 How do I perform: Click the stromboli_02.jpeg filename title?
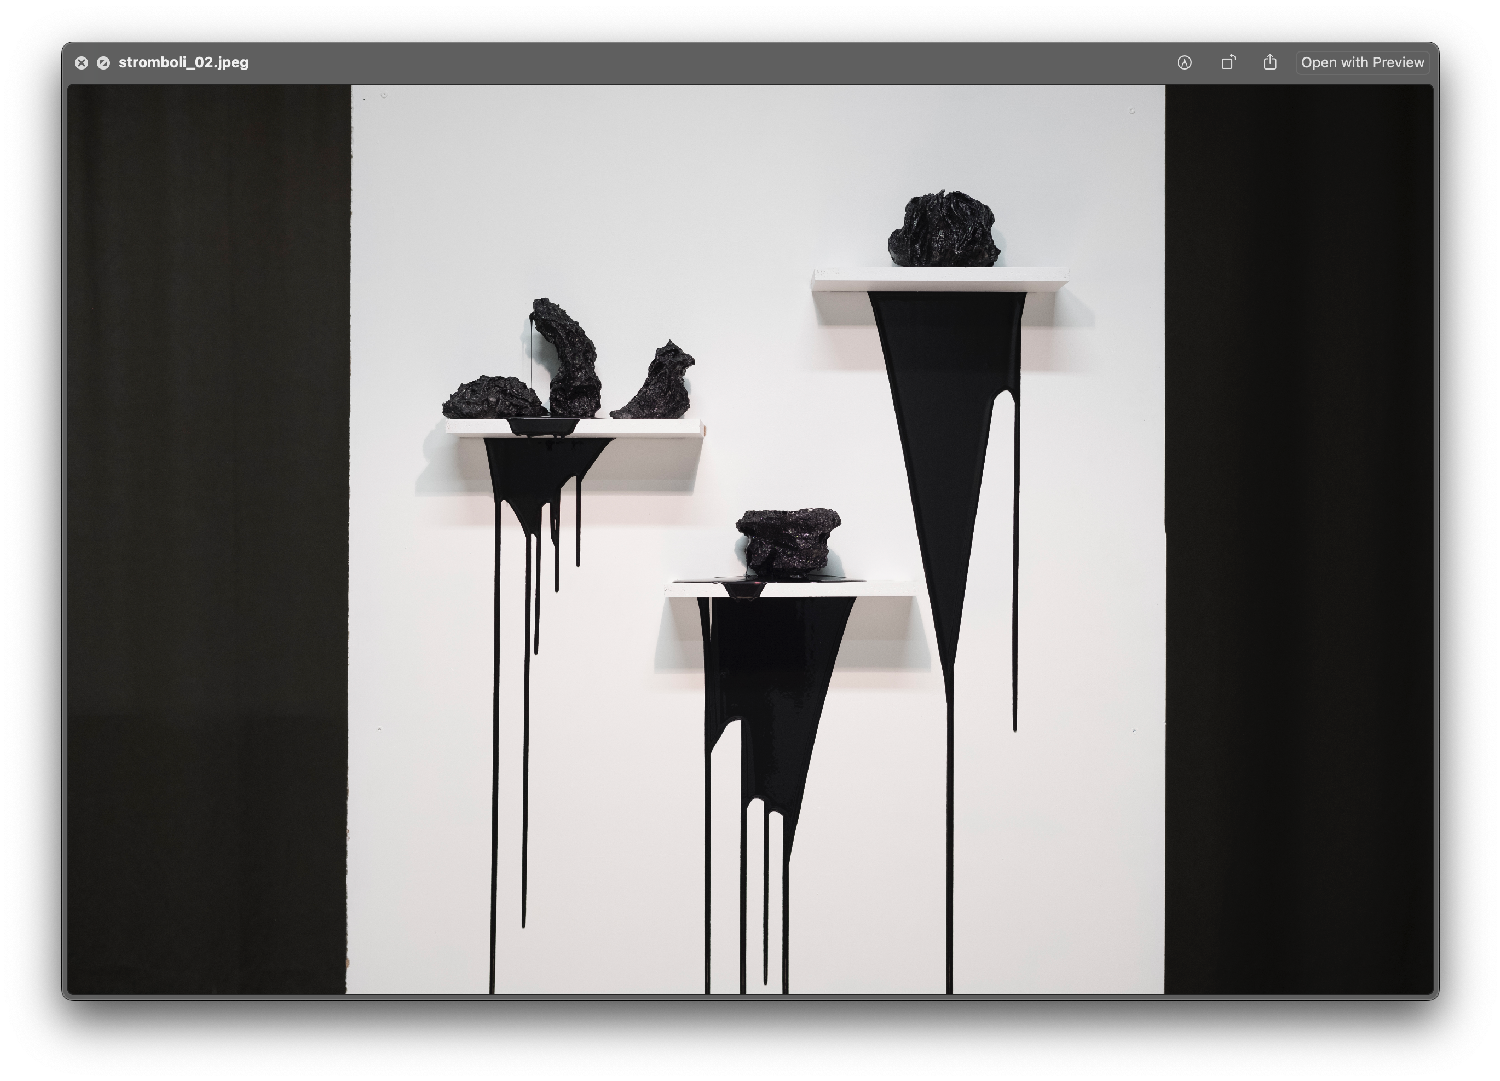click(183, 62)
